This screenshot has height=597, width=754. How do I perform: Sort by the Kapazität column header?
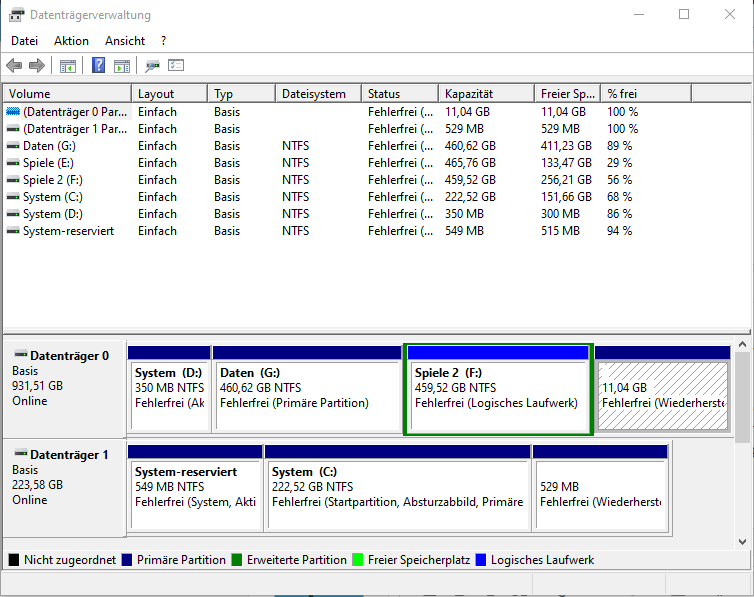coord(485,94)
